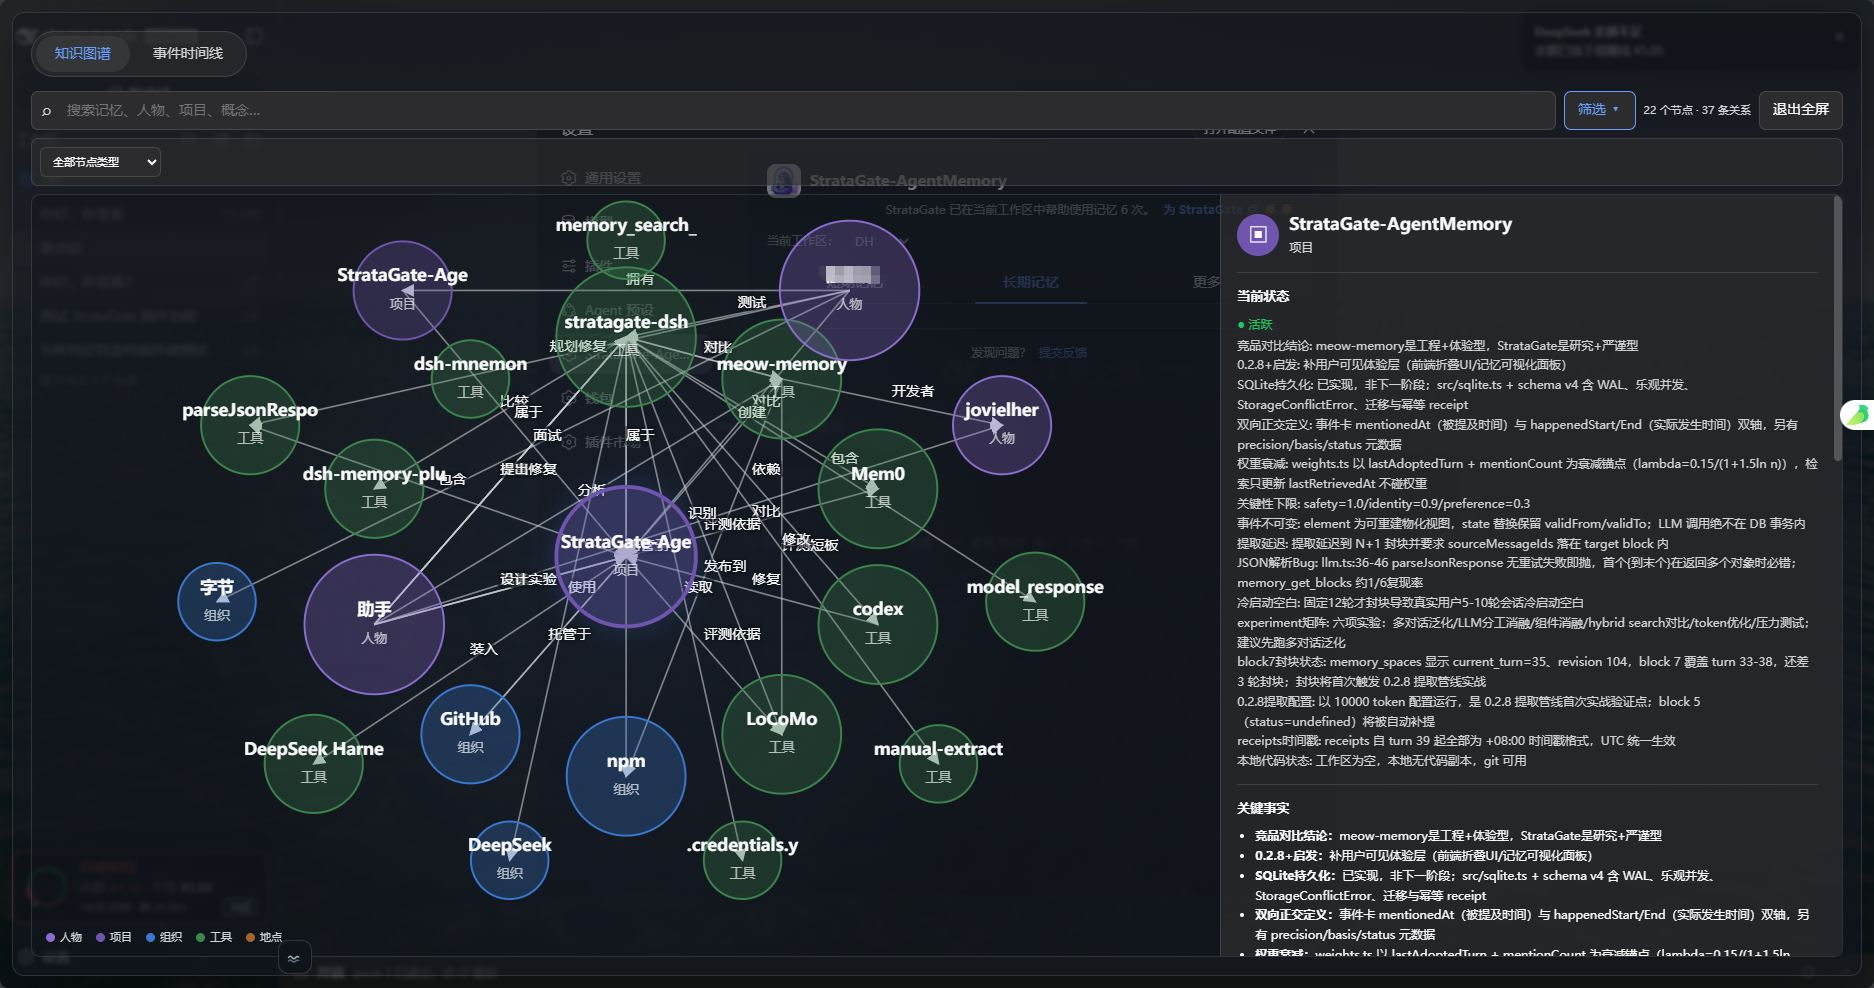
Task: Click the StrataGate-AgentMemory detail panel title
Action: [1400, 224]
